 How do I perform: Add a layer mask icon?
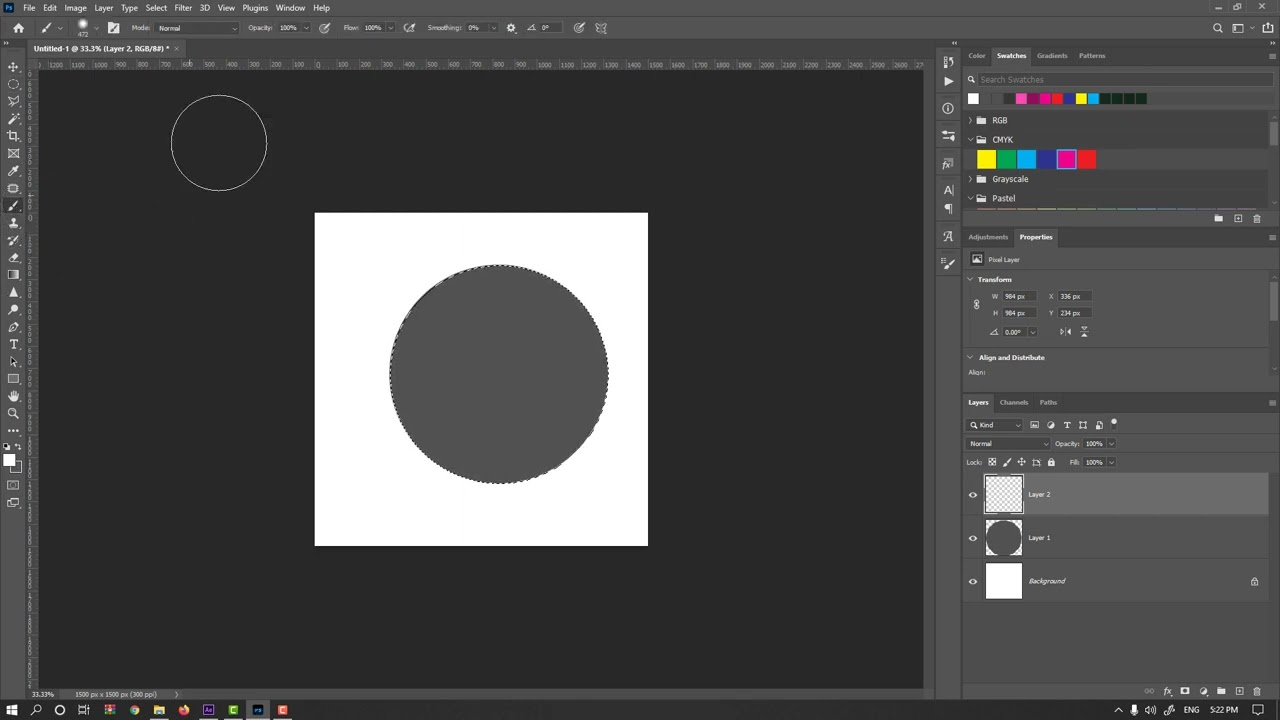1185,691
